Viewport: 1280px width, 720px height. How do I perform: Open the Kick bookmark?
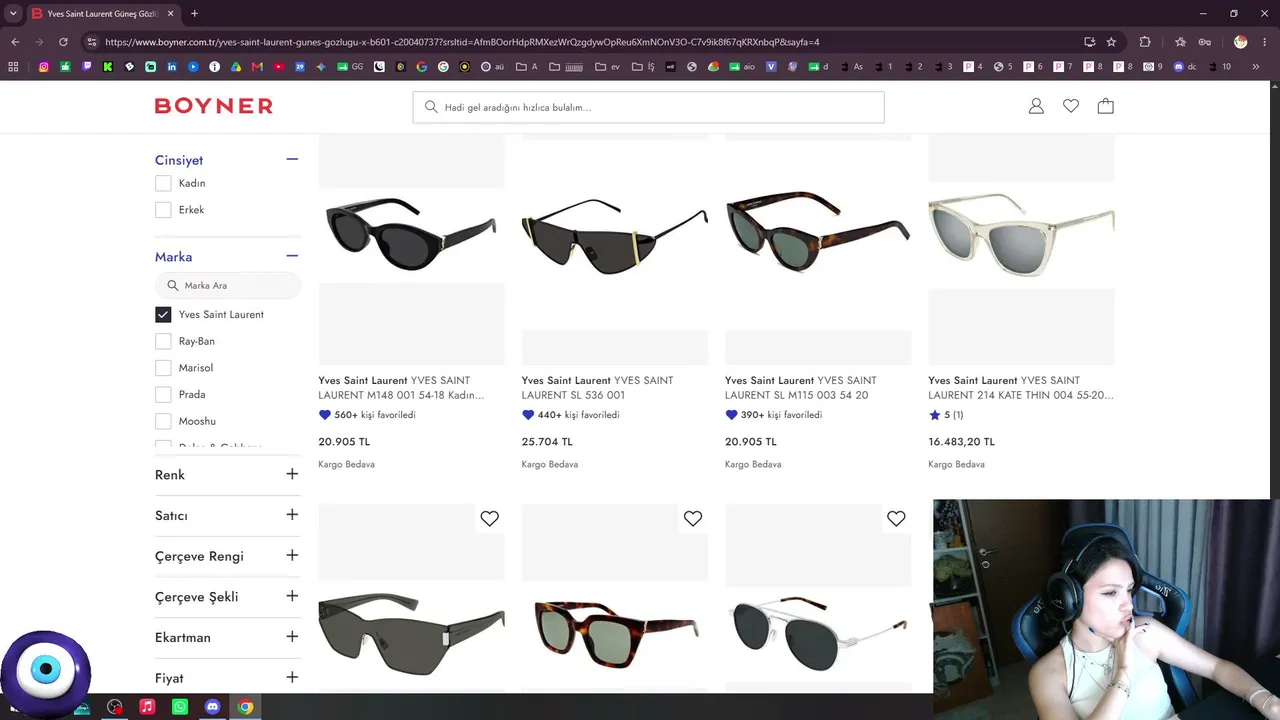[x=108, y=67]
